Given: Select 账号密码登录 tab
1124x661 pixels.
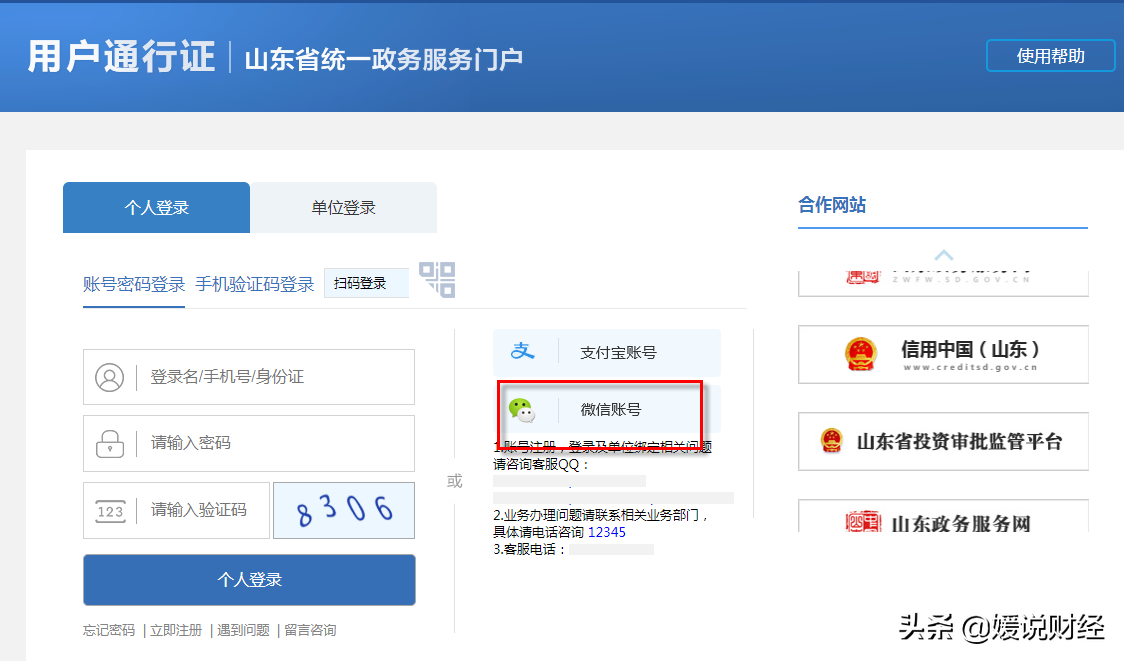Looking at the screenshot, I should 134,285.
